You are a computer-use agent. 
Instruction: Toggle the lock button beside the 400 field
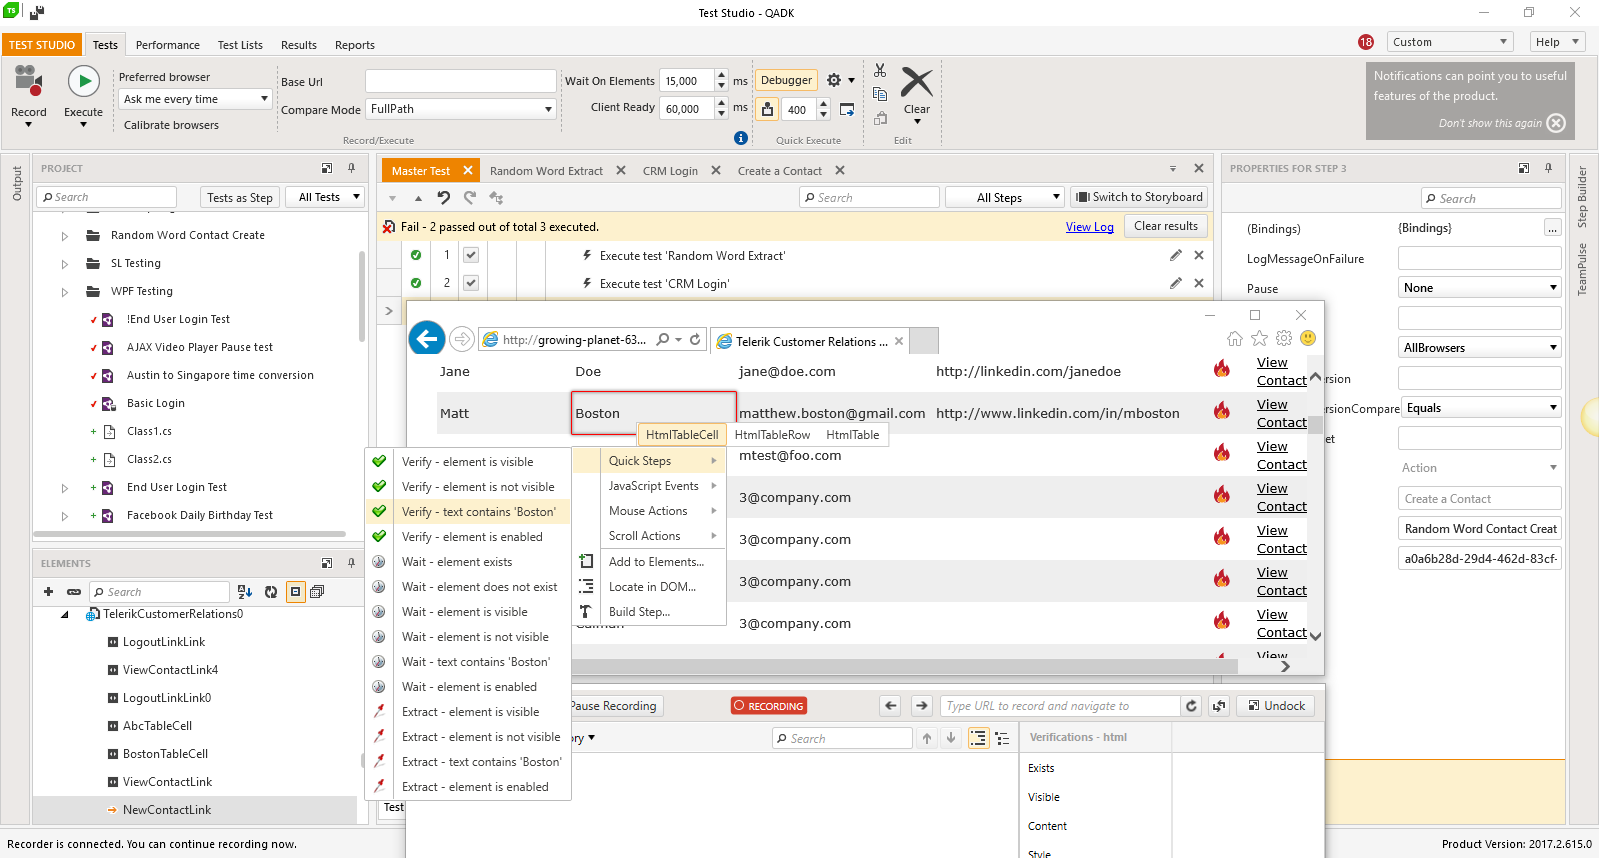coord(767,109)
